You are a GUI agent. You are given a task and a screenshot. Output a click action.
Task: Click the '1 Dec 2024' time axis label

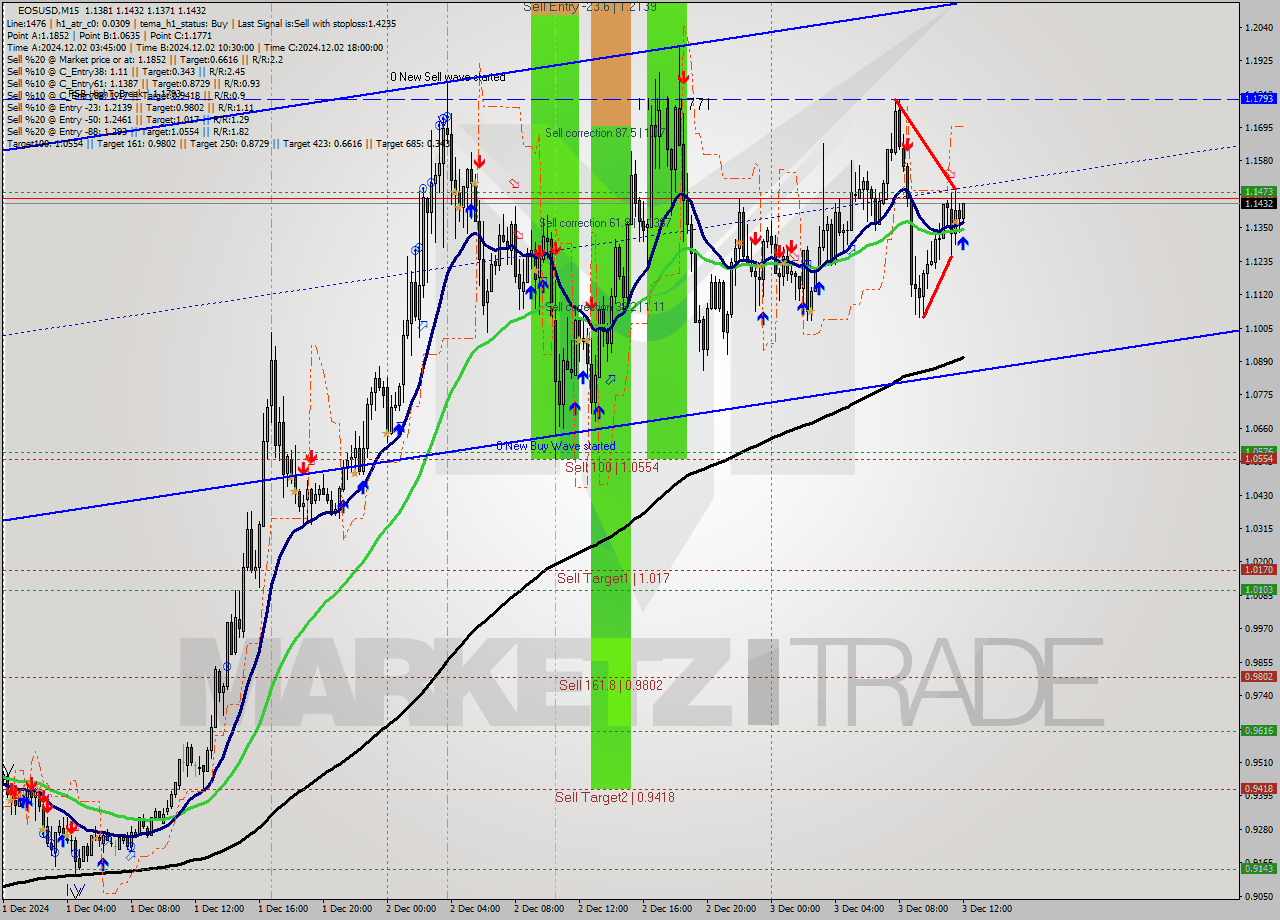pos(28,909)
